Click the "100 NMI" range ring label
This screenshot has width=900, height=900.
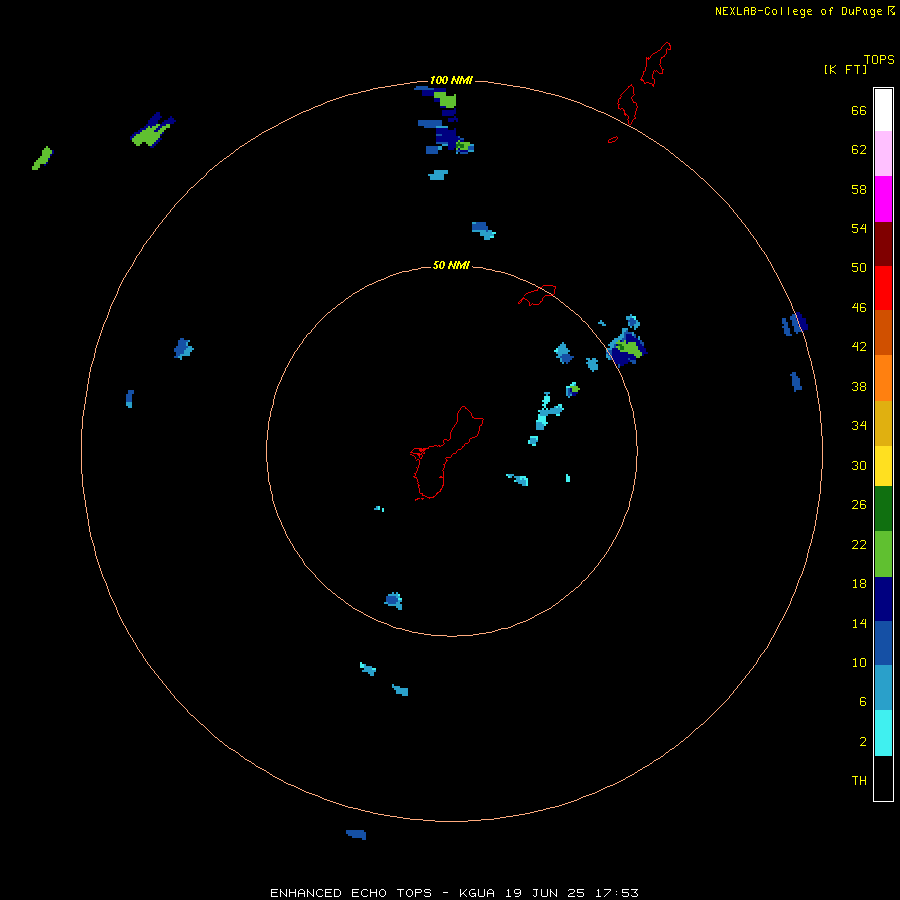click(x=451, y=80)
